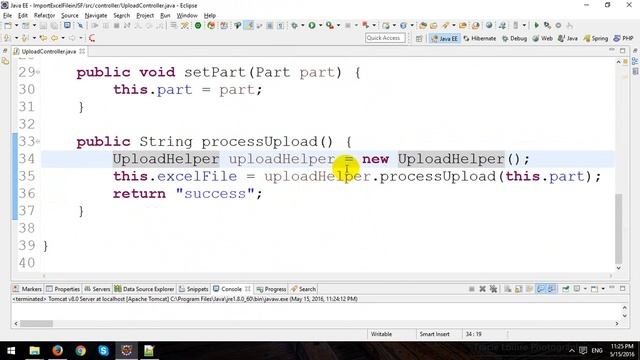This screenshot has height=360, width=640.
Task: Close the UploadController.java editor tab
Action: (82, 51)
